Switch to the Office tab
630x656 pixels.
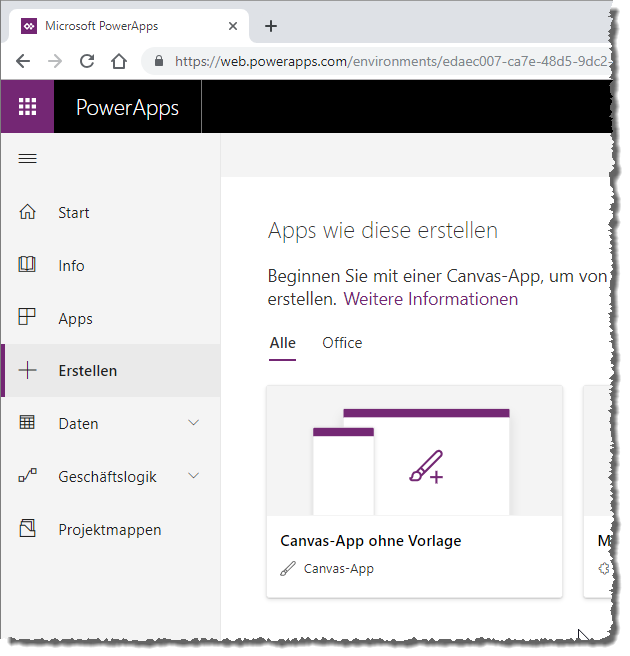point(342,343)
